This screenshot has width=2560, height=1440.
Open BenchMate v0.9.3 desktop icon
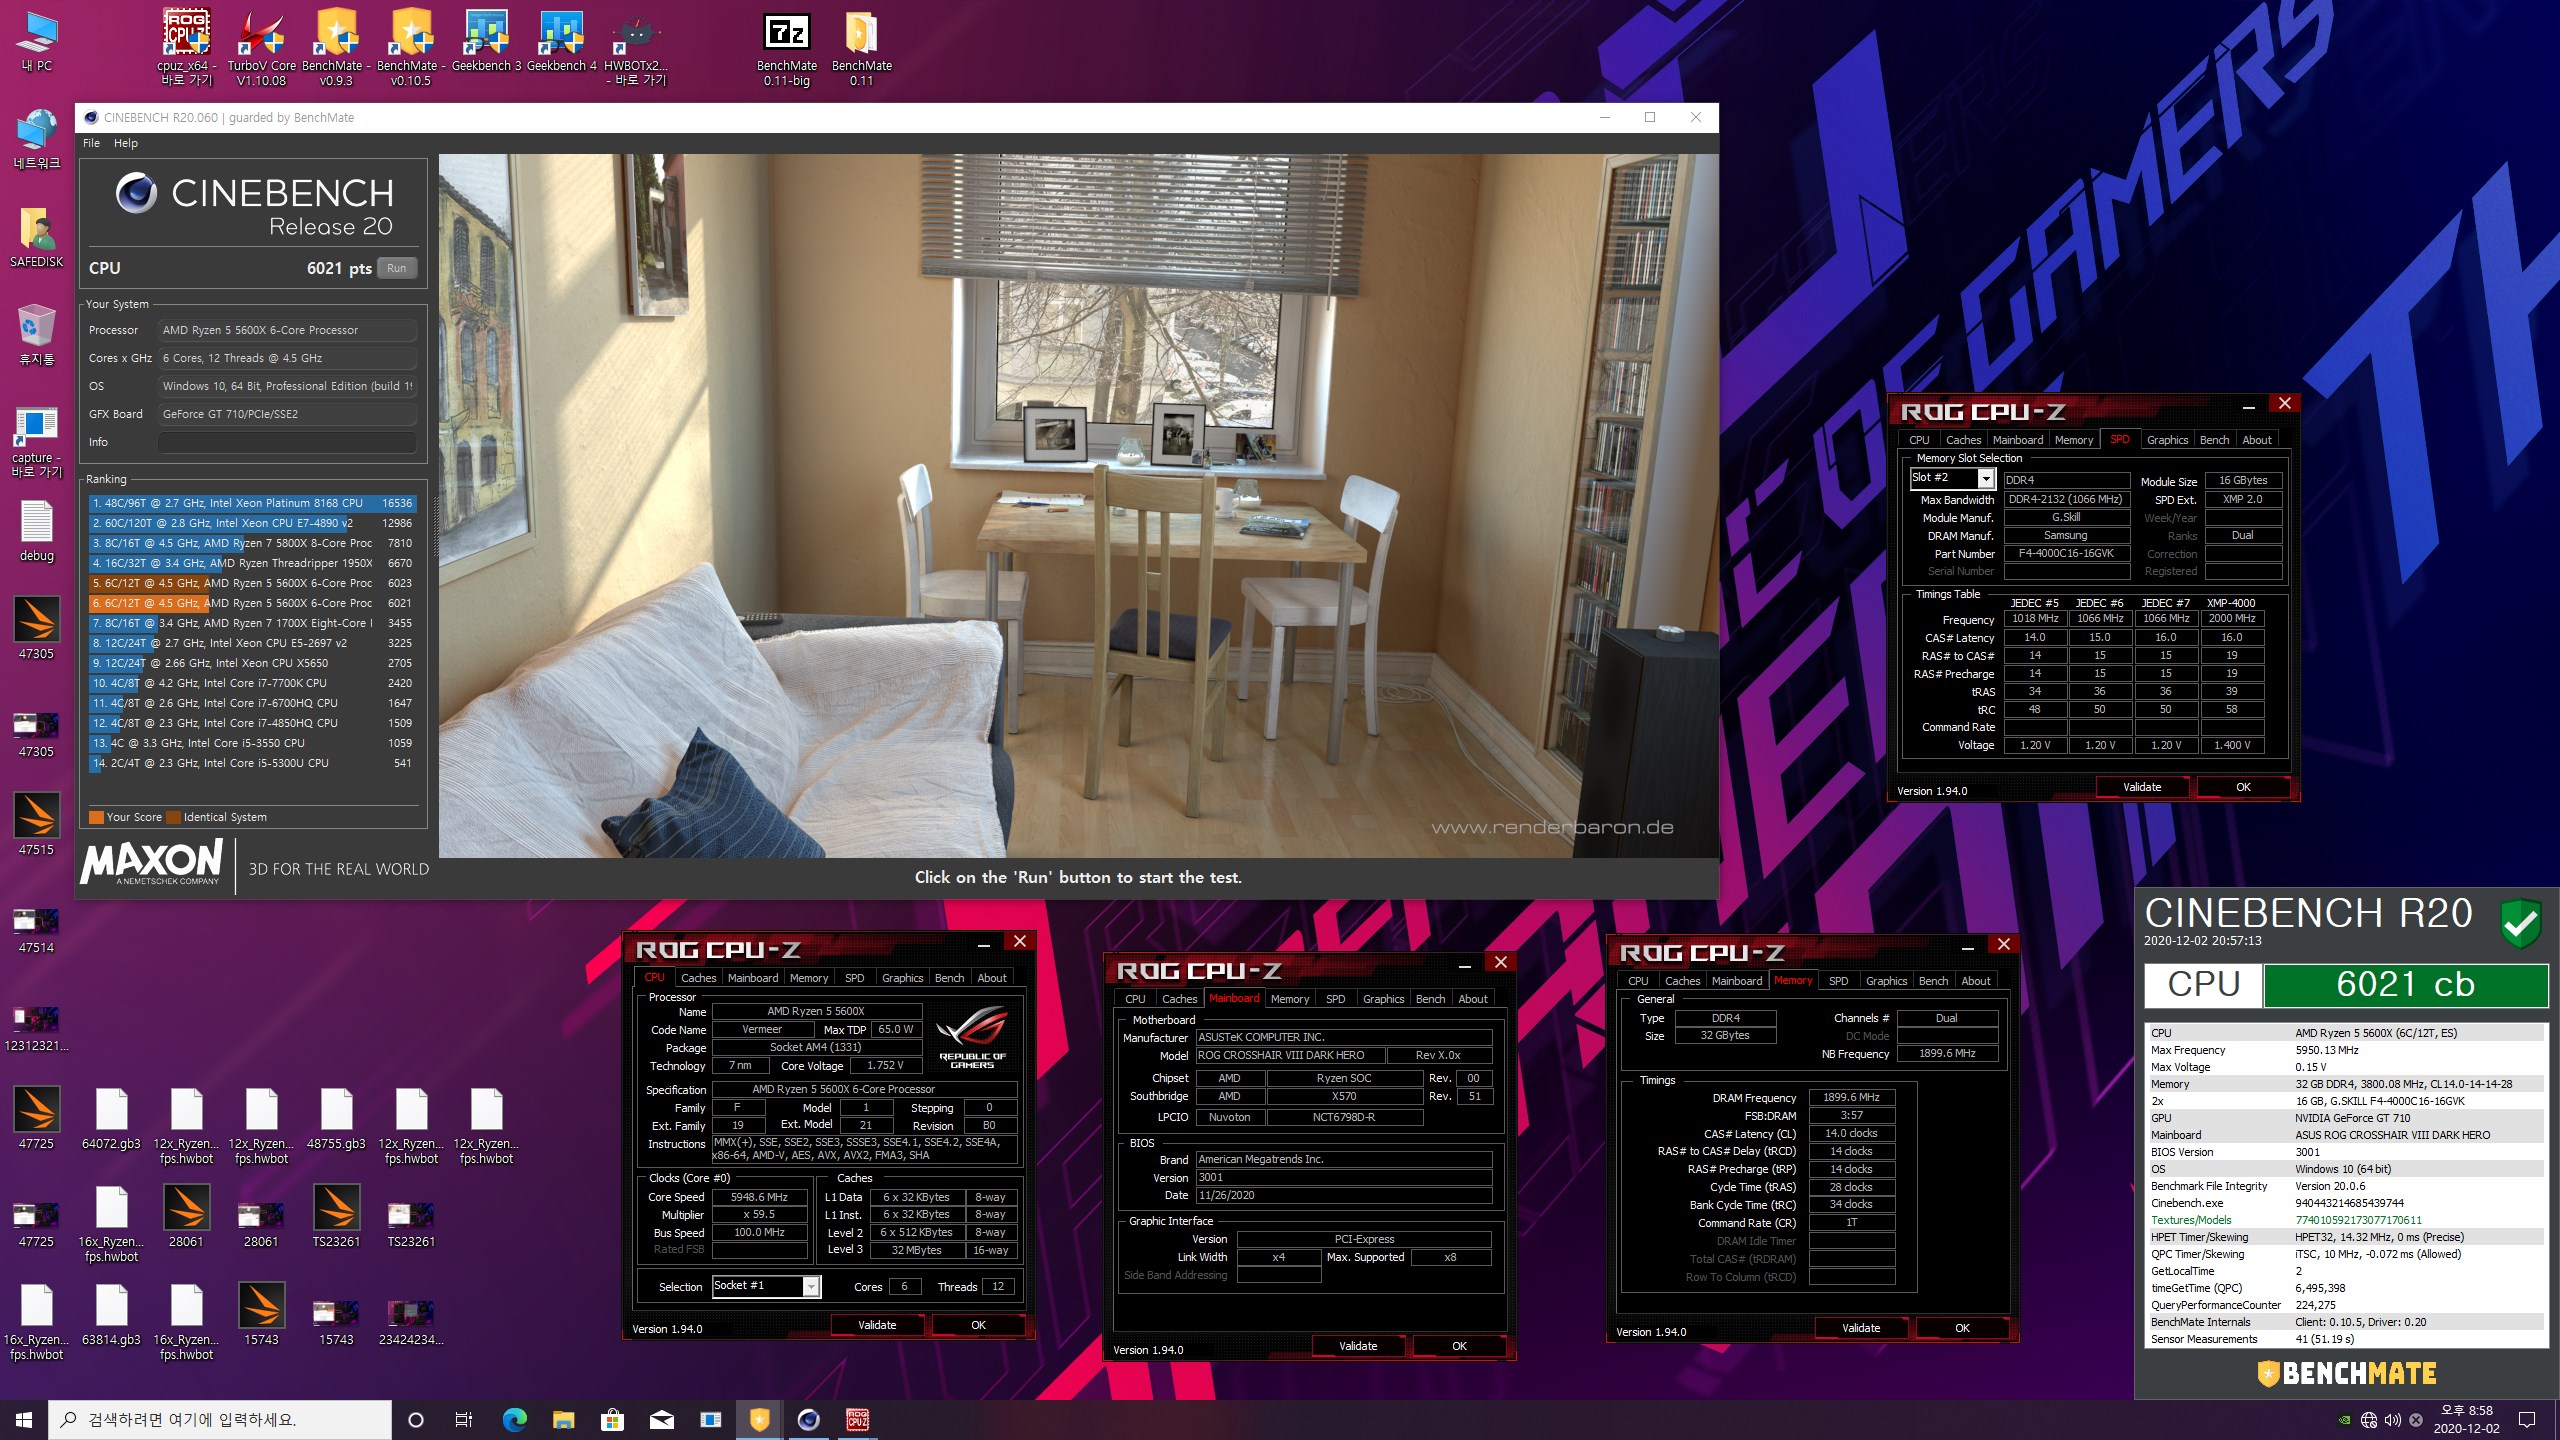pos(336,46)
